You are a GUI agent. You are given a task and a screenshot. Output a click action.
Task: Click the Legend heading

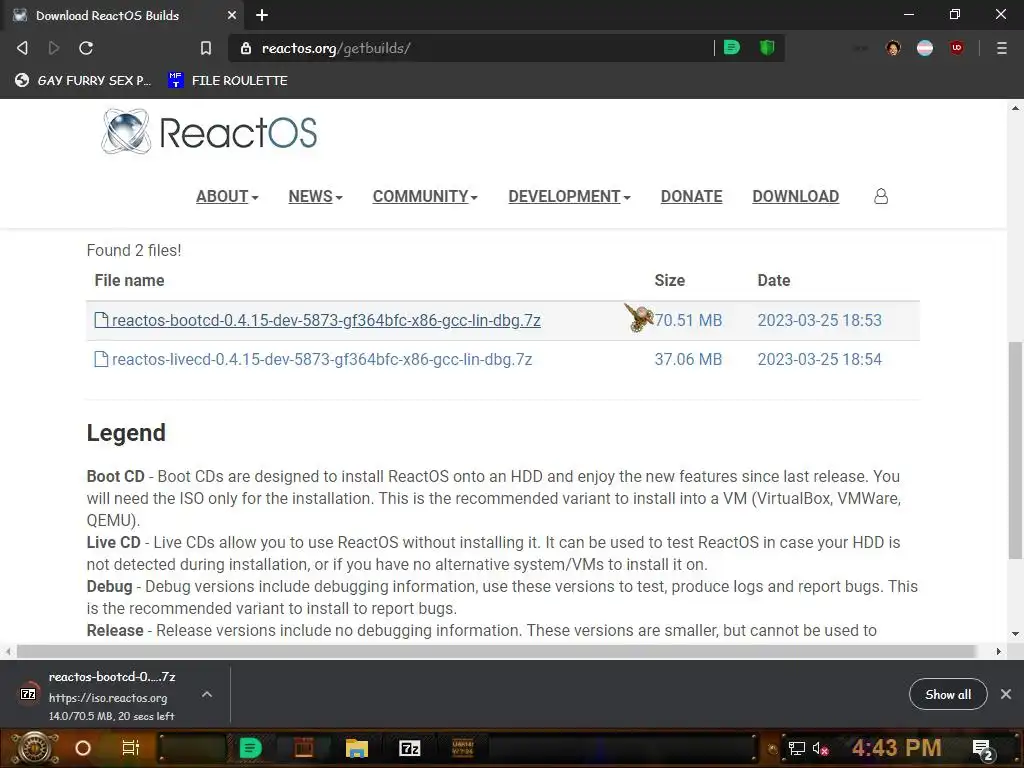(x=126, y=432)
